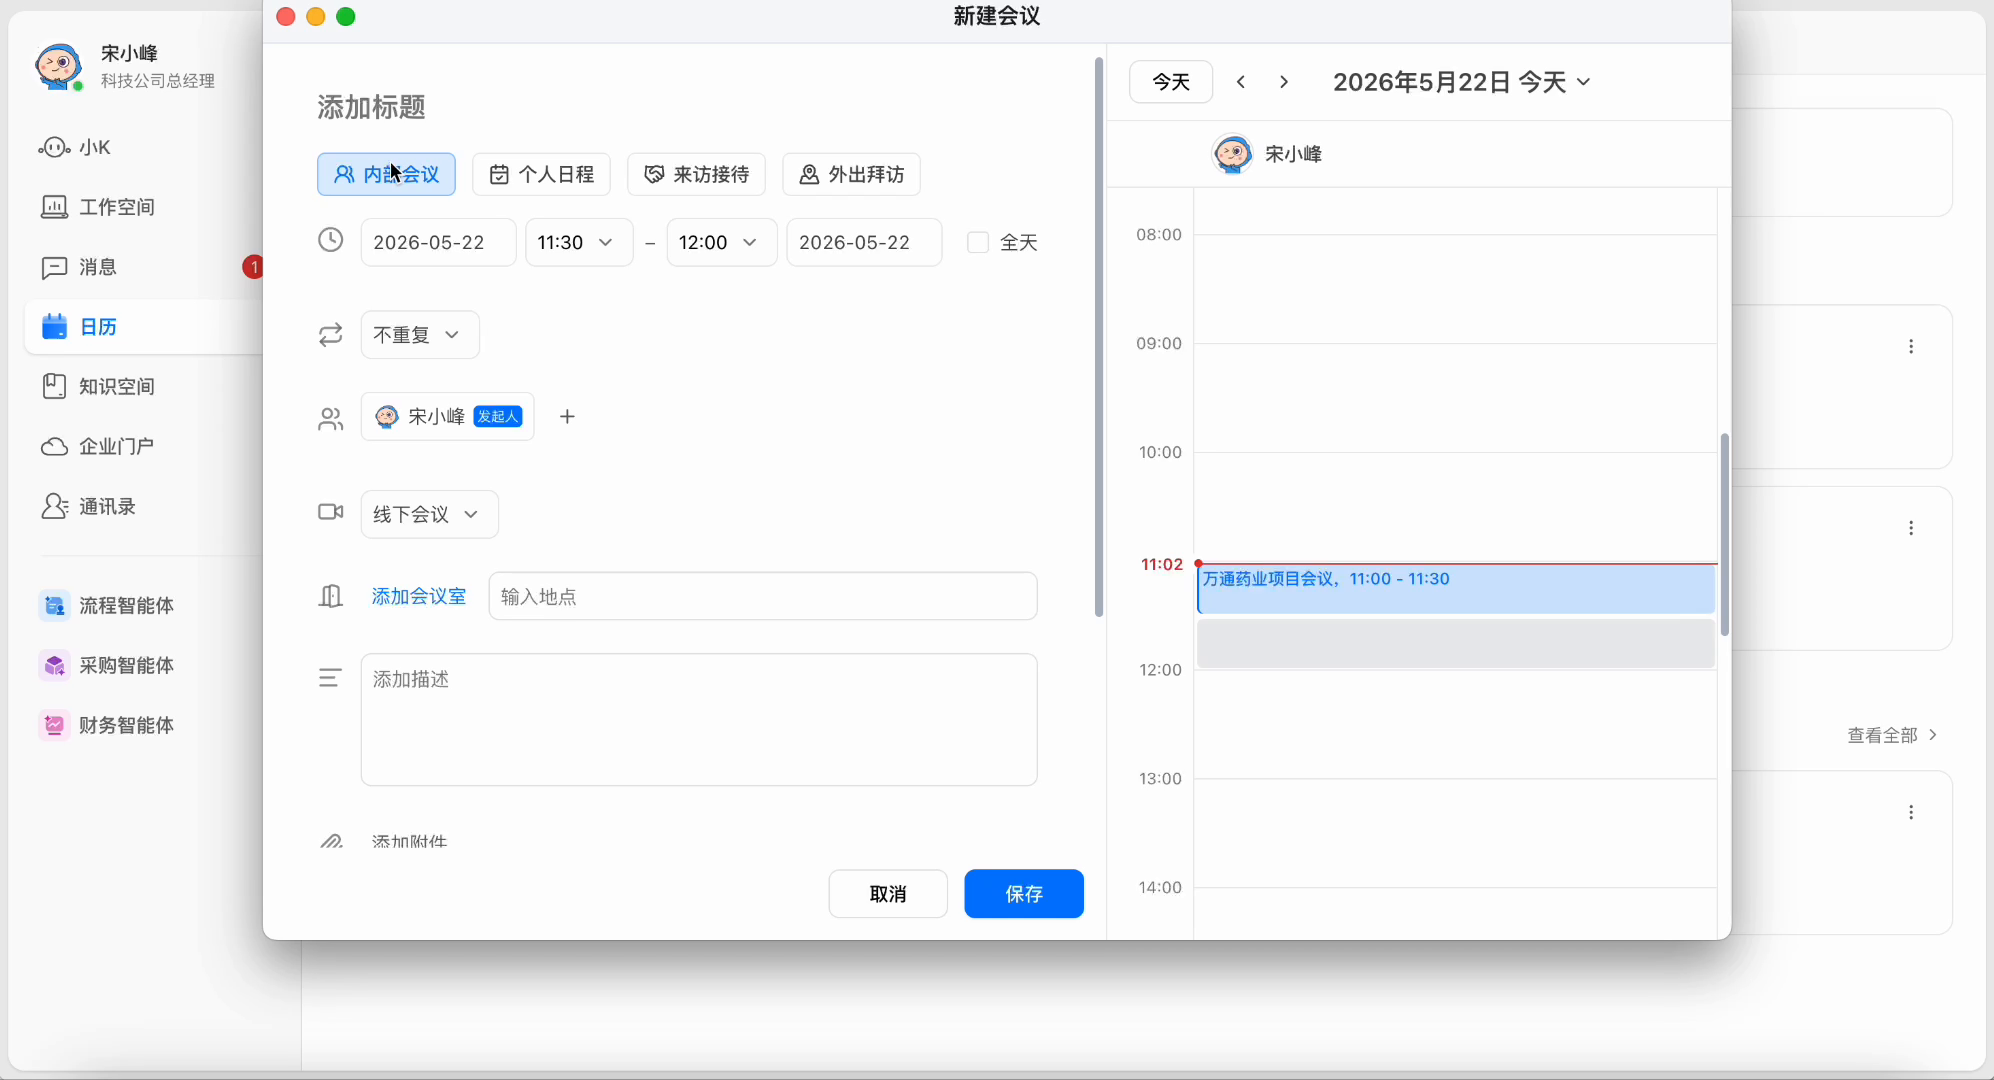Screen dimensions: 1994x1080
Task: Open 工作空间 from the sidebar
Action: point(97,207)
